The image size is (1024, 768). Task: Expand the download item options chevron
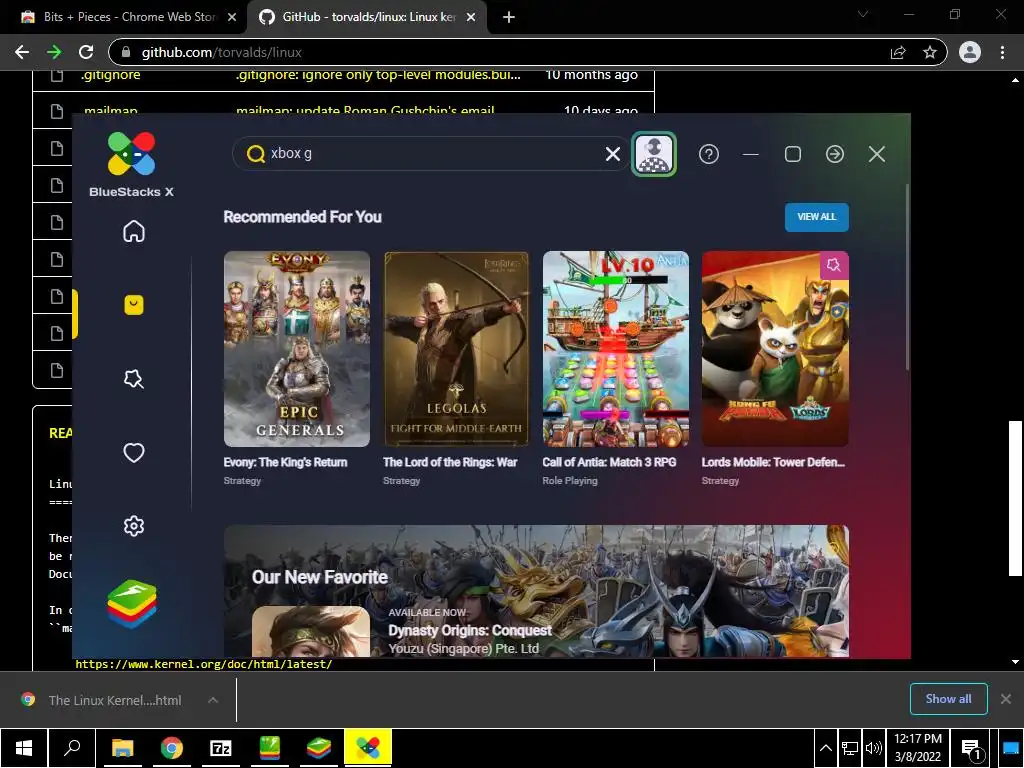click(x=213, y=700)
